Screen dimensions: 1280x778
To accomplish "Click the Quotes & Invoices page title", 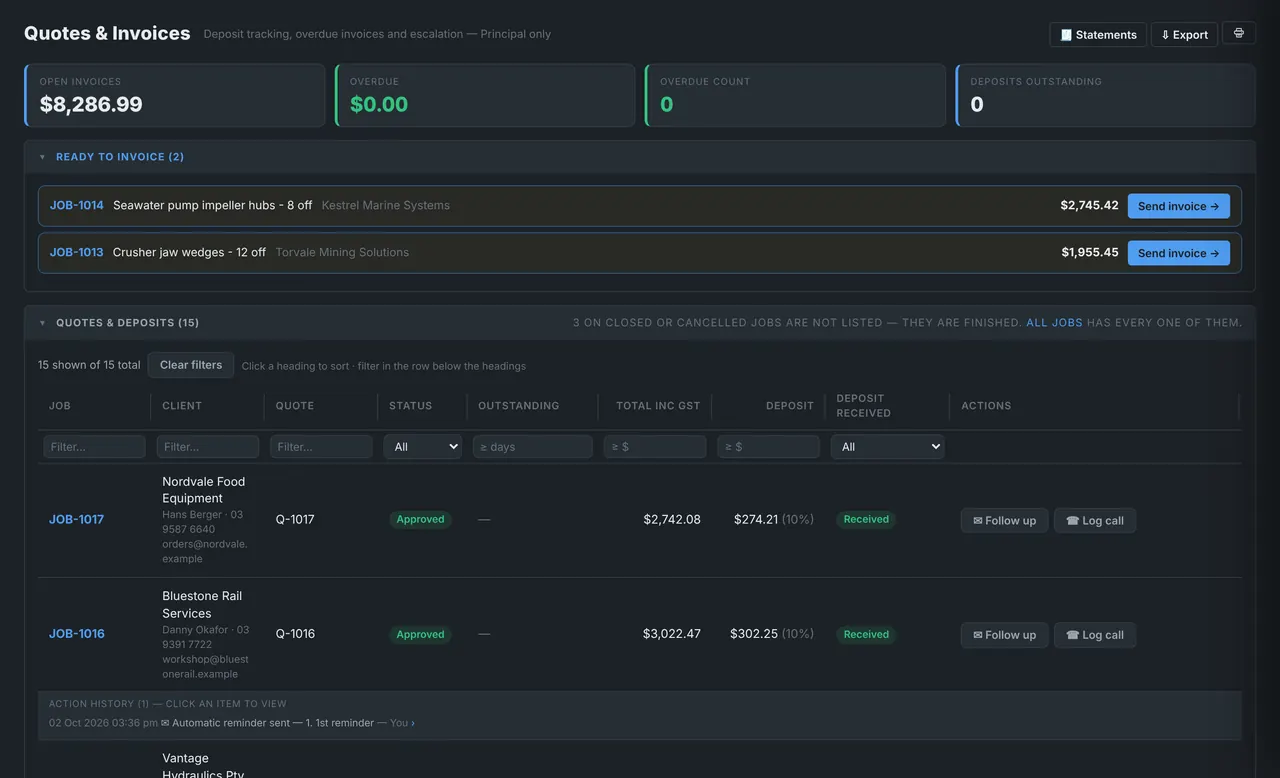I will [107, 33].
